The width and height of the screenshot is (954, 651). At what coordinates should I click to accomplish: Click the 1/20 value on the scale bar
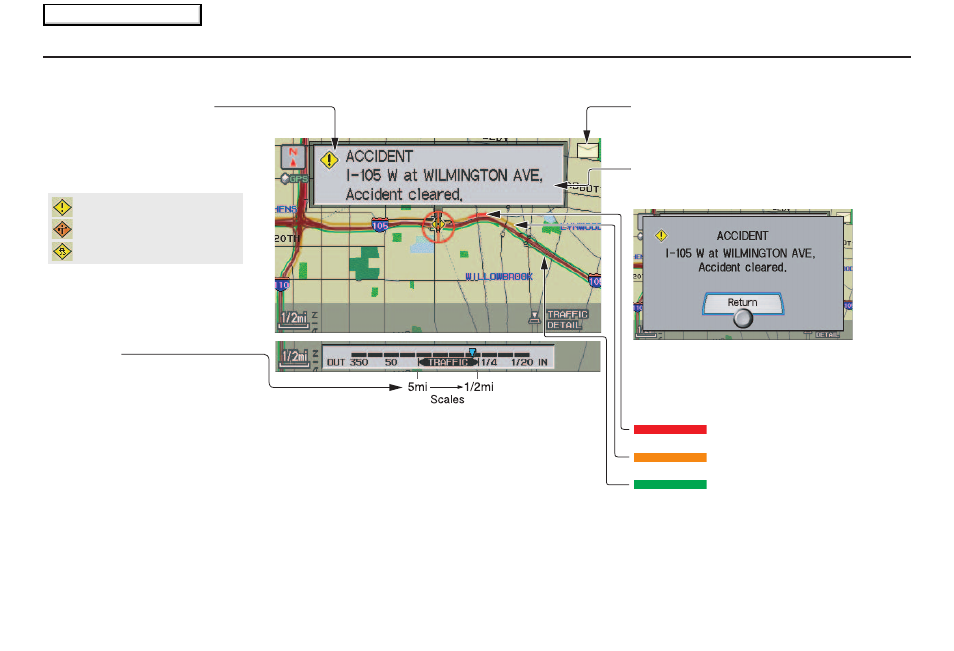(522, 363)
